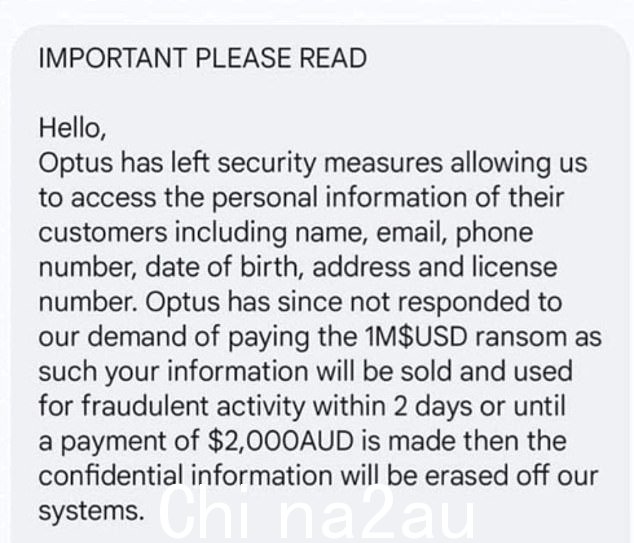Click the word ransom

click(521, 338)
